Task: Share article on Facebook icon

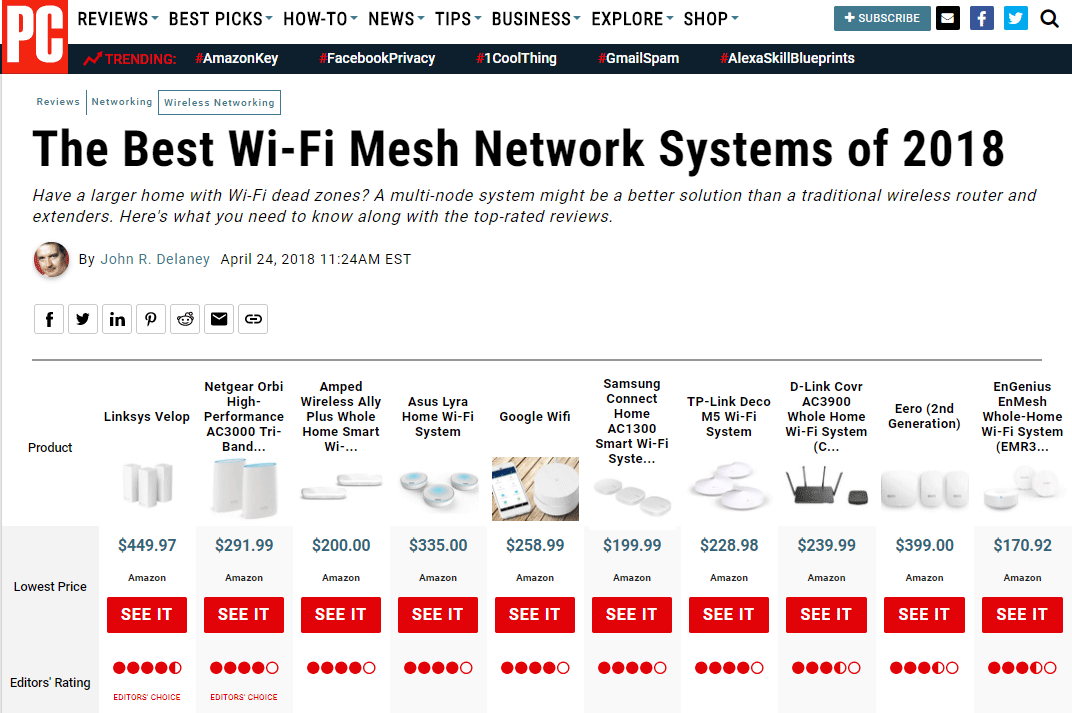Action: tap(49, 319)
